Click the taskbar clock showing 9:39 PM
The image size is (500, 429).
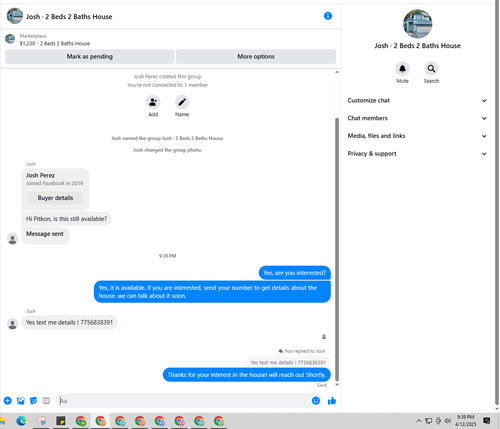point(465,421)
